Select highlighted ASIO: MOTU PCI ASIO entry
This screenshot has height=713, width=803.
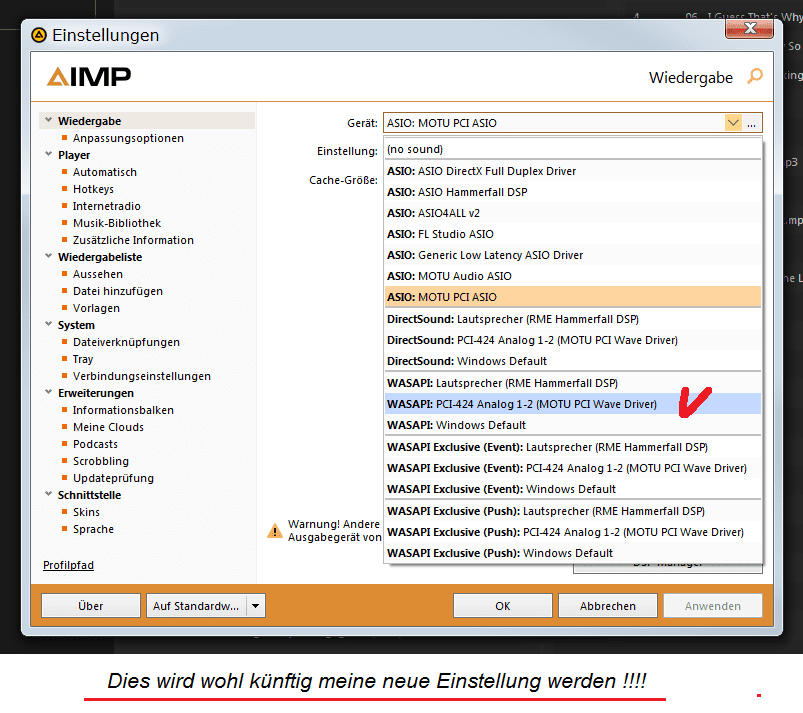[x=573, y=297]
